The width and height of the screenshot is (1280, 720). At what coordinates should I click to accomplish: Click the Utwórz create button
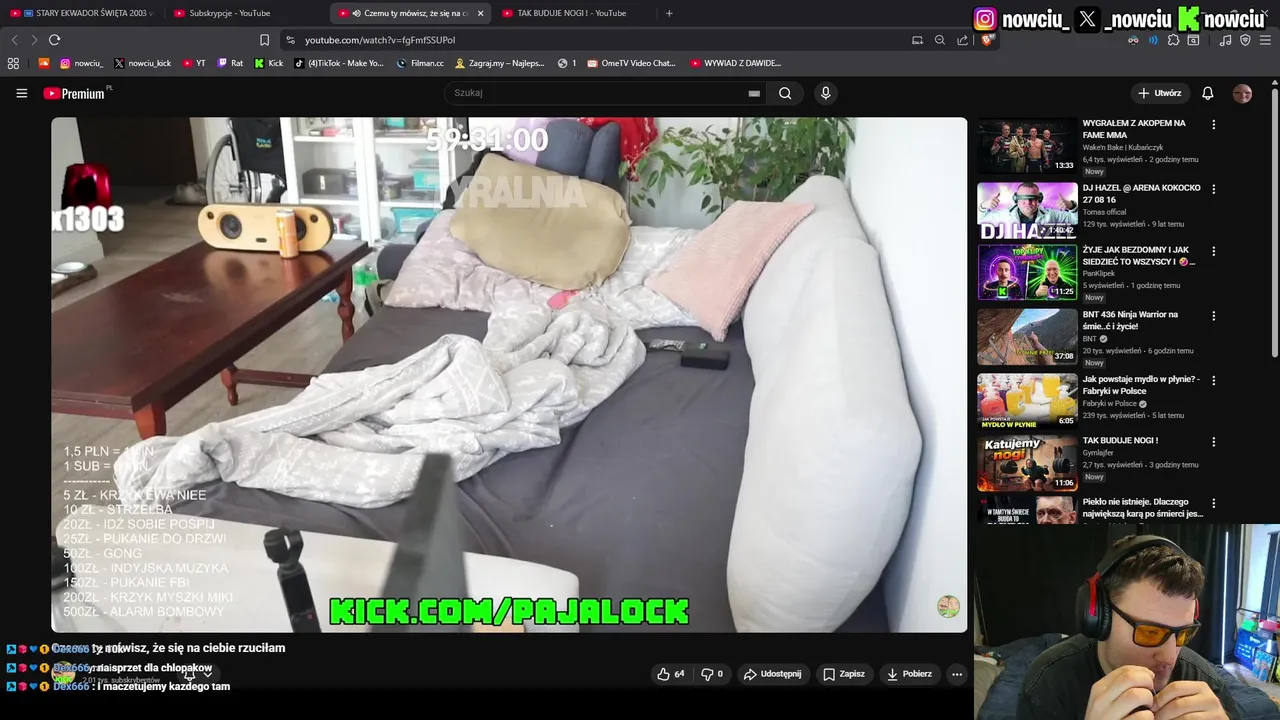point(1160,93)
